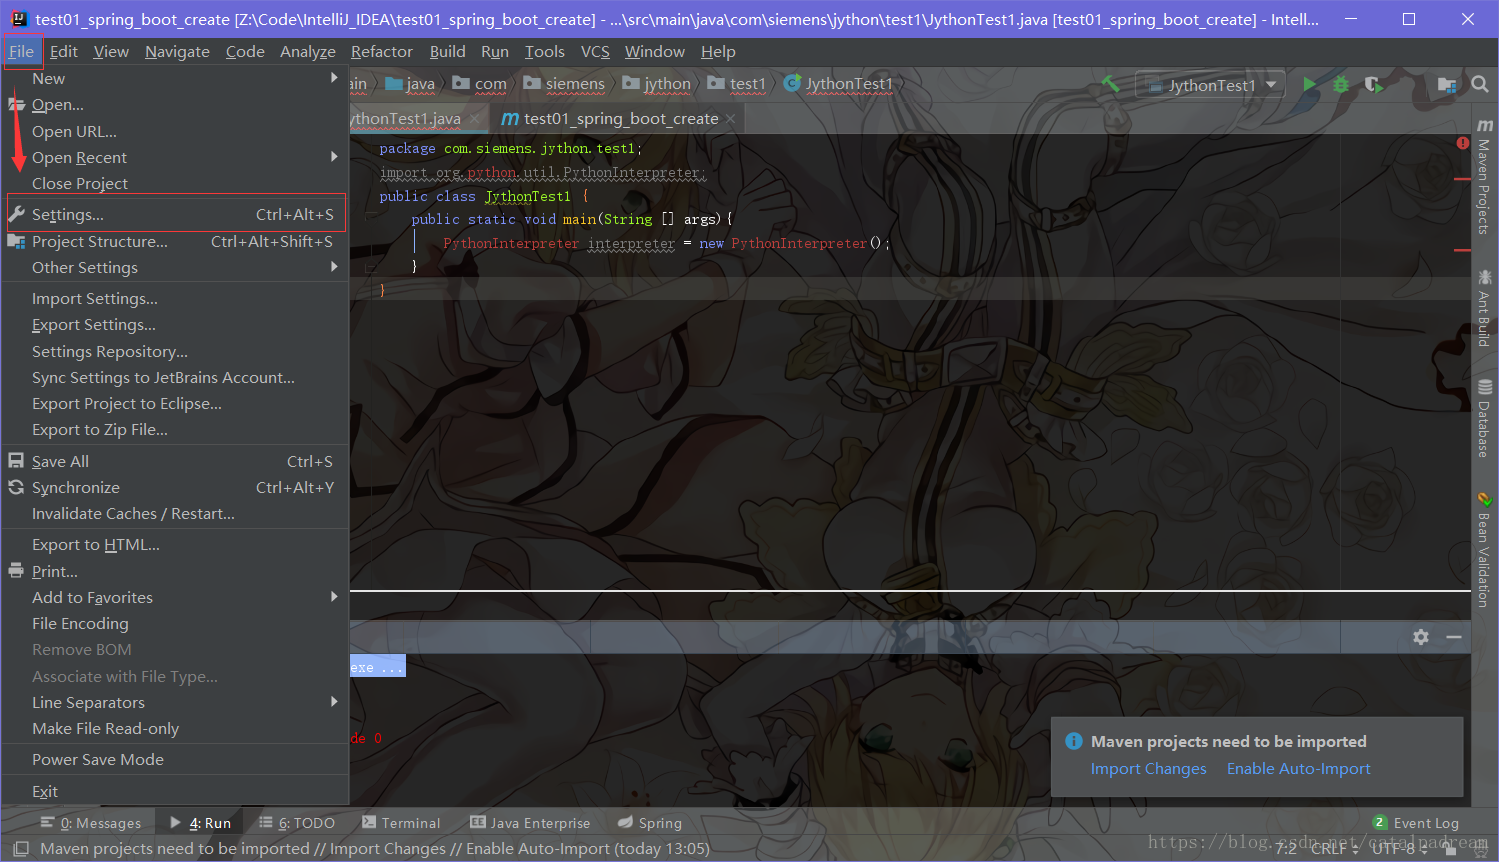Choose Export Settings... entry
The width and height of the screenshot is (1499, 862).
tap(175, 324)
